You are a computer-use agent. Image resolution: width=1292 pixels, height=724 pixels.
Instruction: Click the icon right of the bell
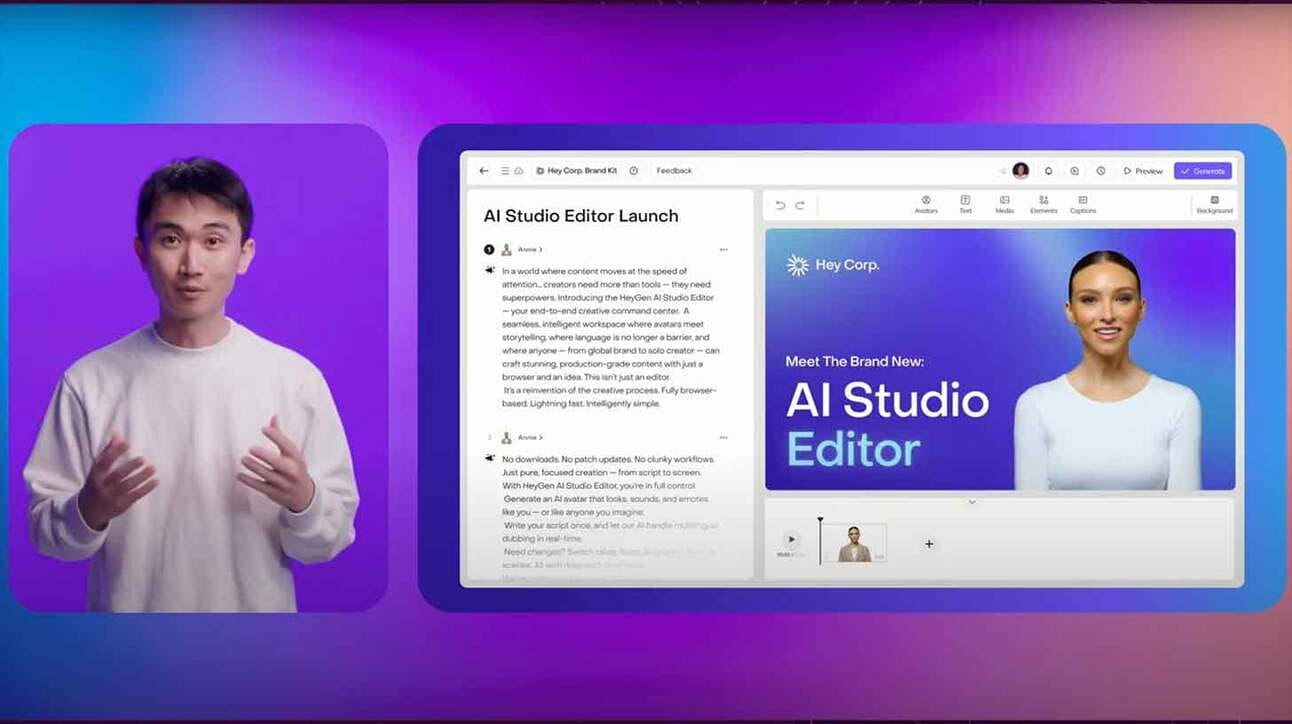(1075, 171)
